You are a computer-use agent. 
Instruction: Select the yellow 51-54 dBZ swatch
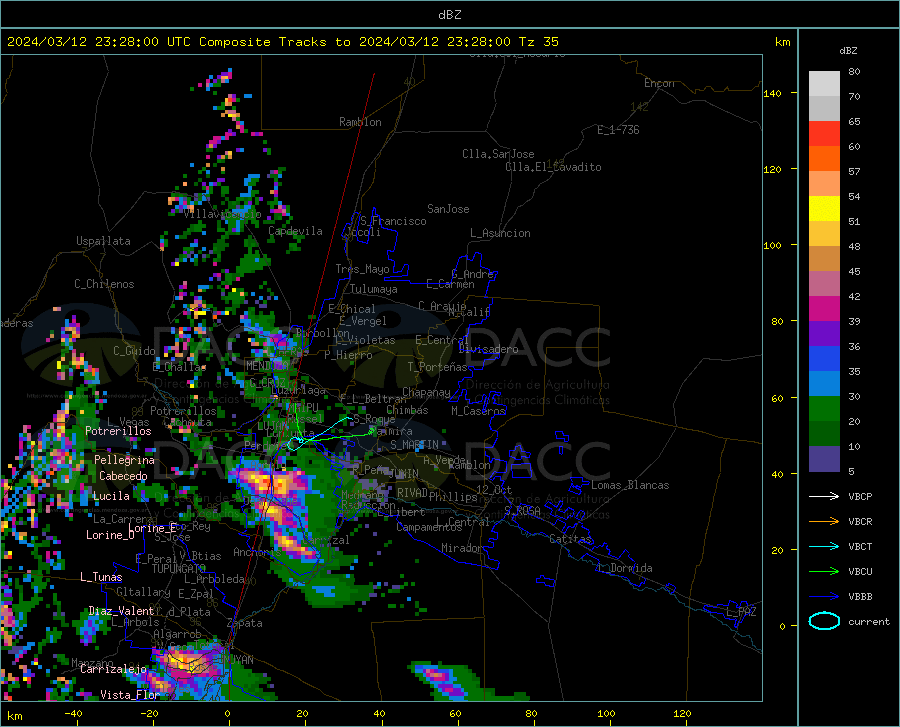click(824, 209)
